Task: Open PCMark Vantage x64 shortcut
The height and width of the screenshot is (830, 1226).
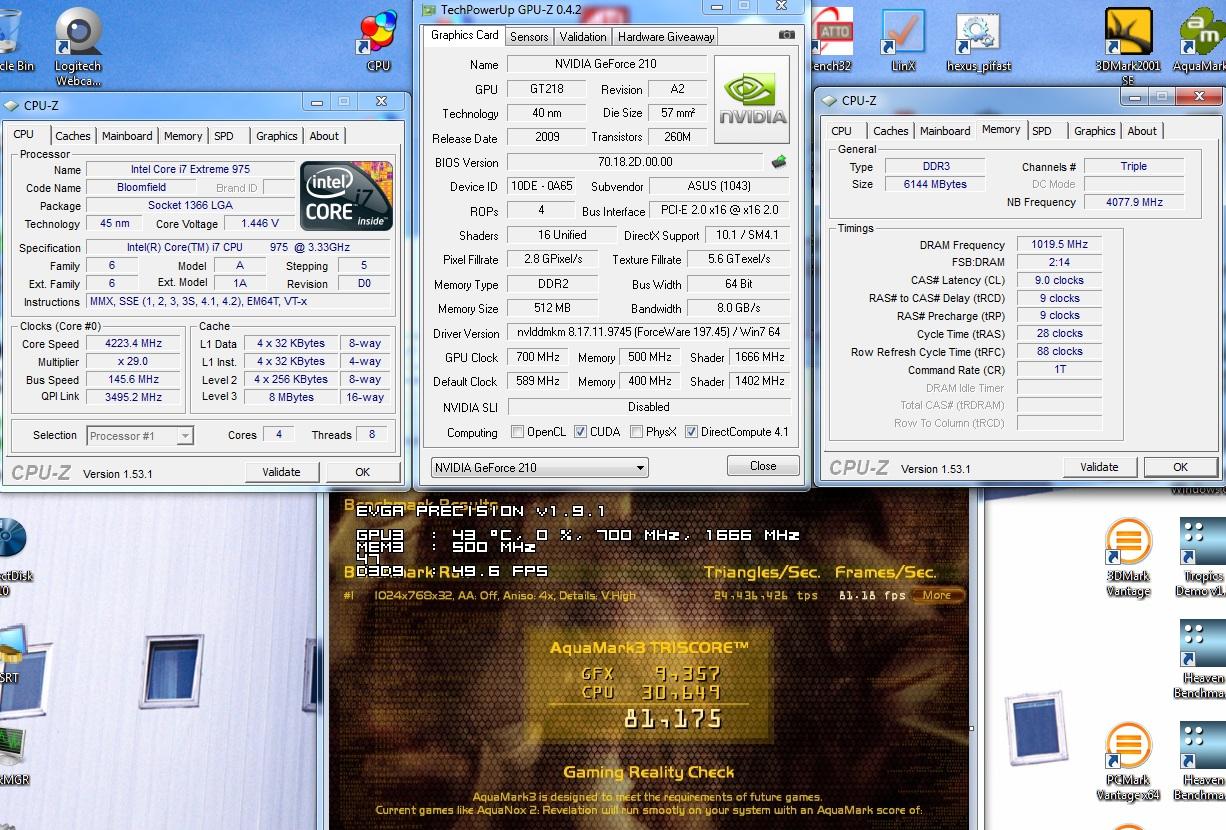Action: 1128,762
